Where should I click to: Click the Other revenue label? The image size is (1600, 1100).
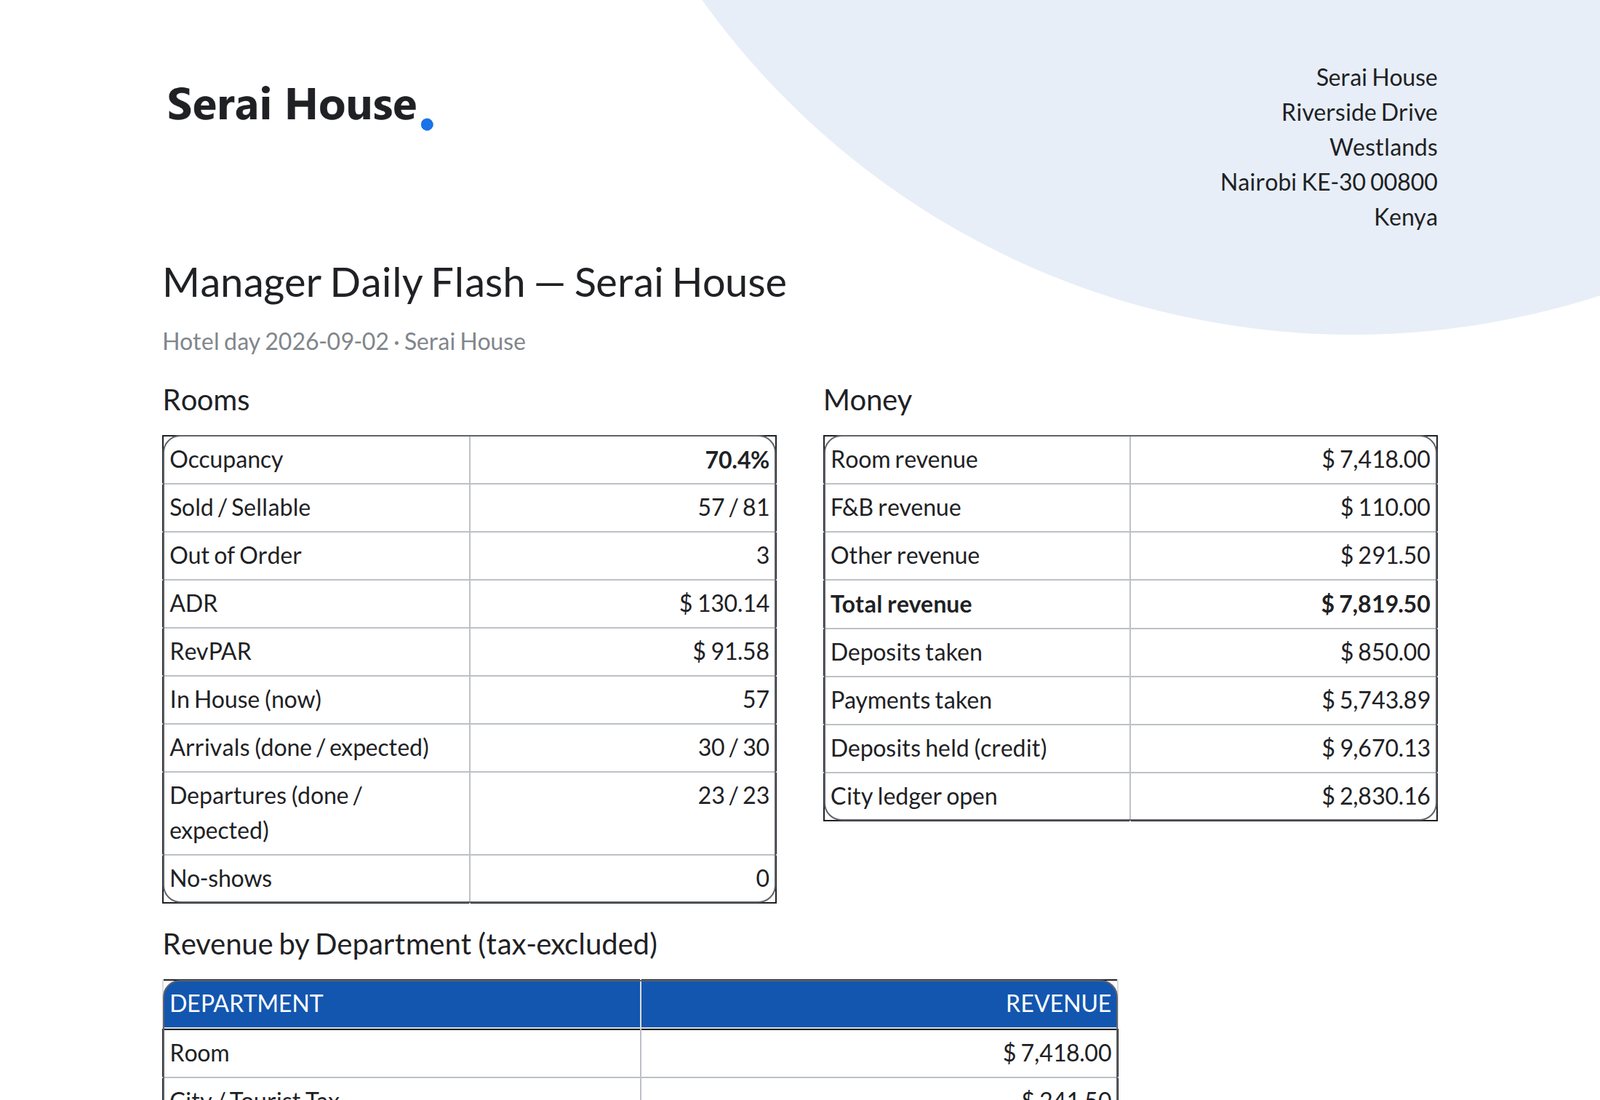pos(905,556)
